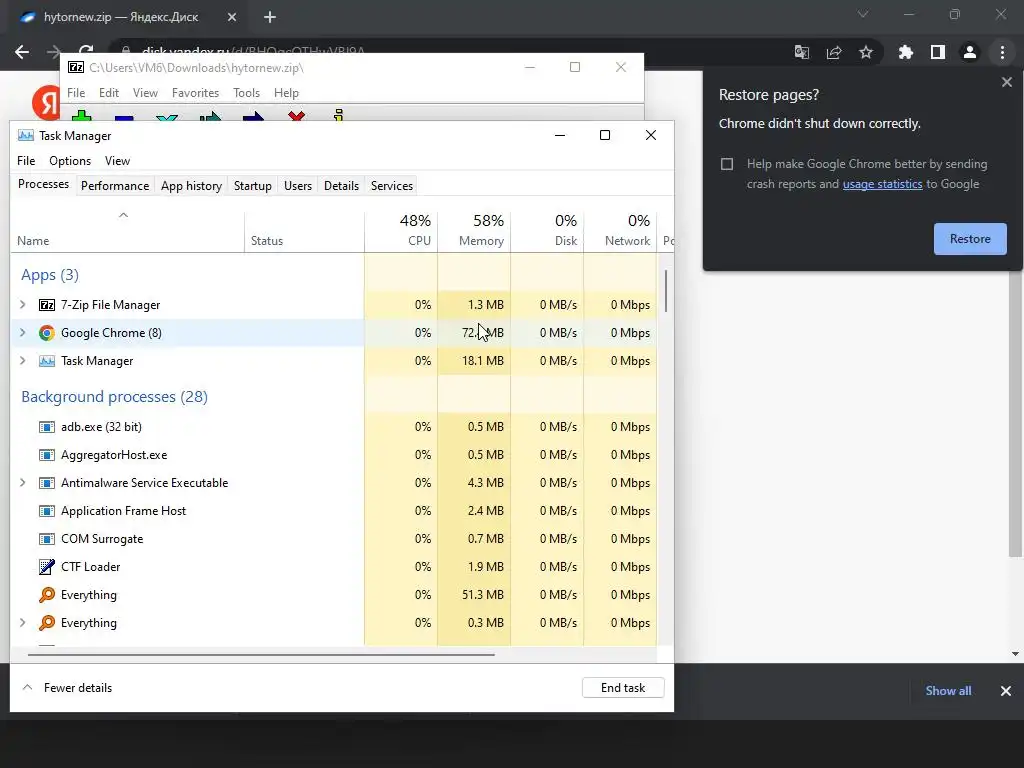The width and height of the screenshot is (1024, 768).
Task: Collapse Task Manager with Fewer details
Action: point(67,688)
